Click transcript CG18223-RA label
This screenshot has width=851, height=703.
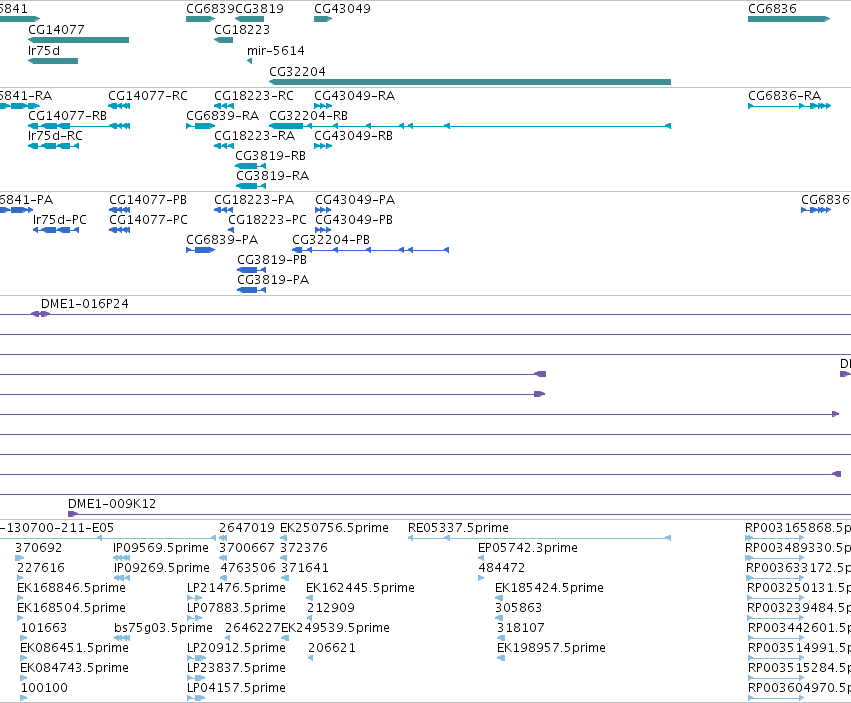pos(255,136)
